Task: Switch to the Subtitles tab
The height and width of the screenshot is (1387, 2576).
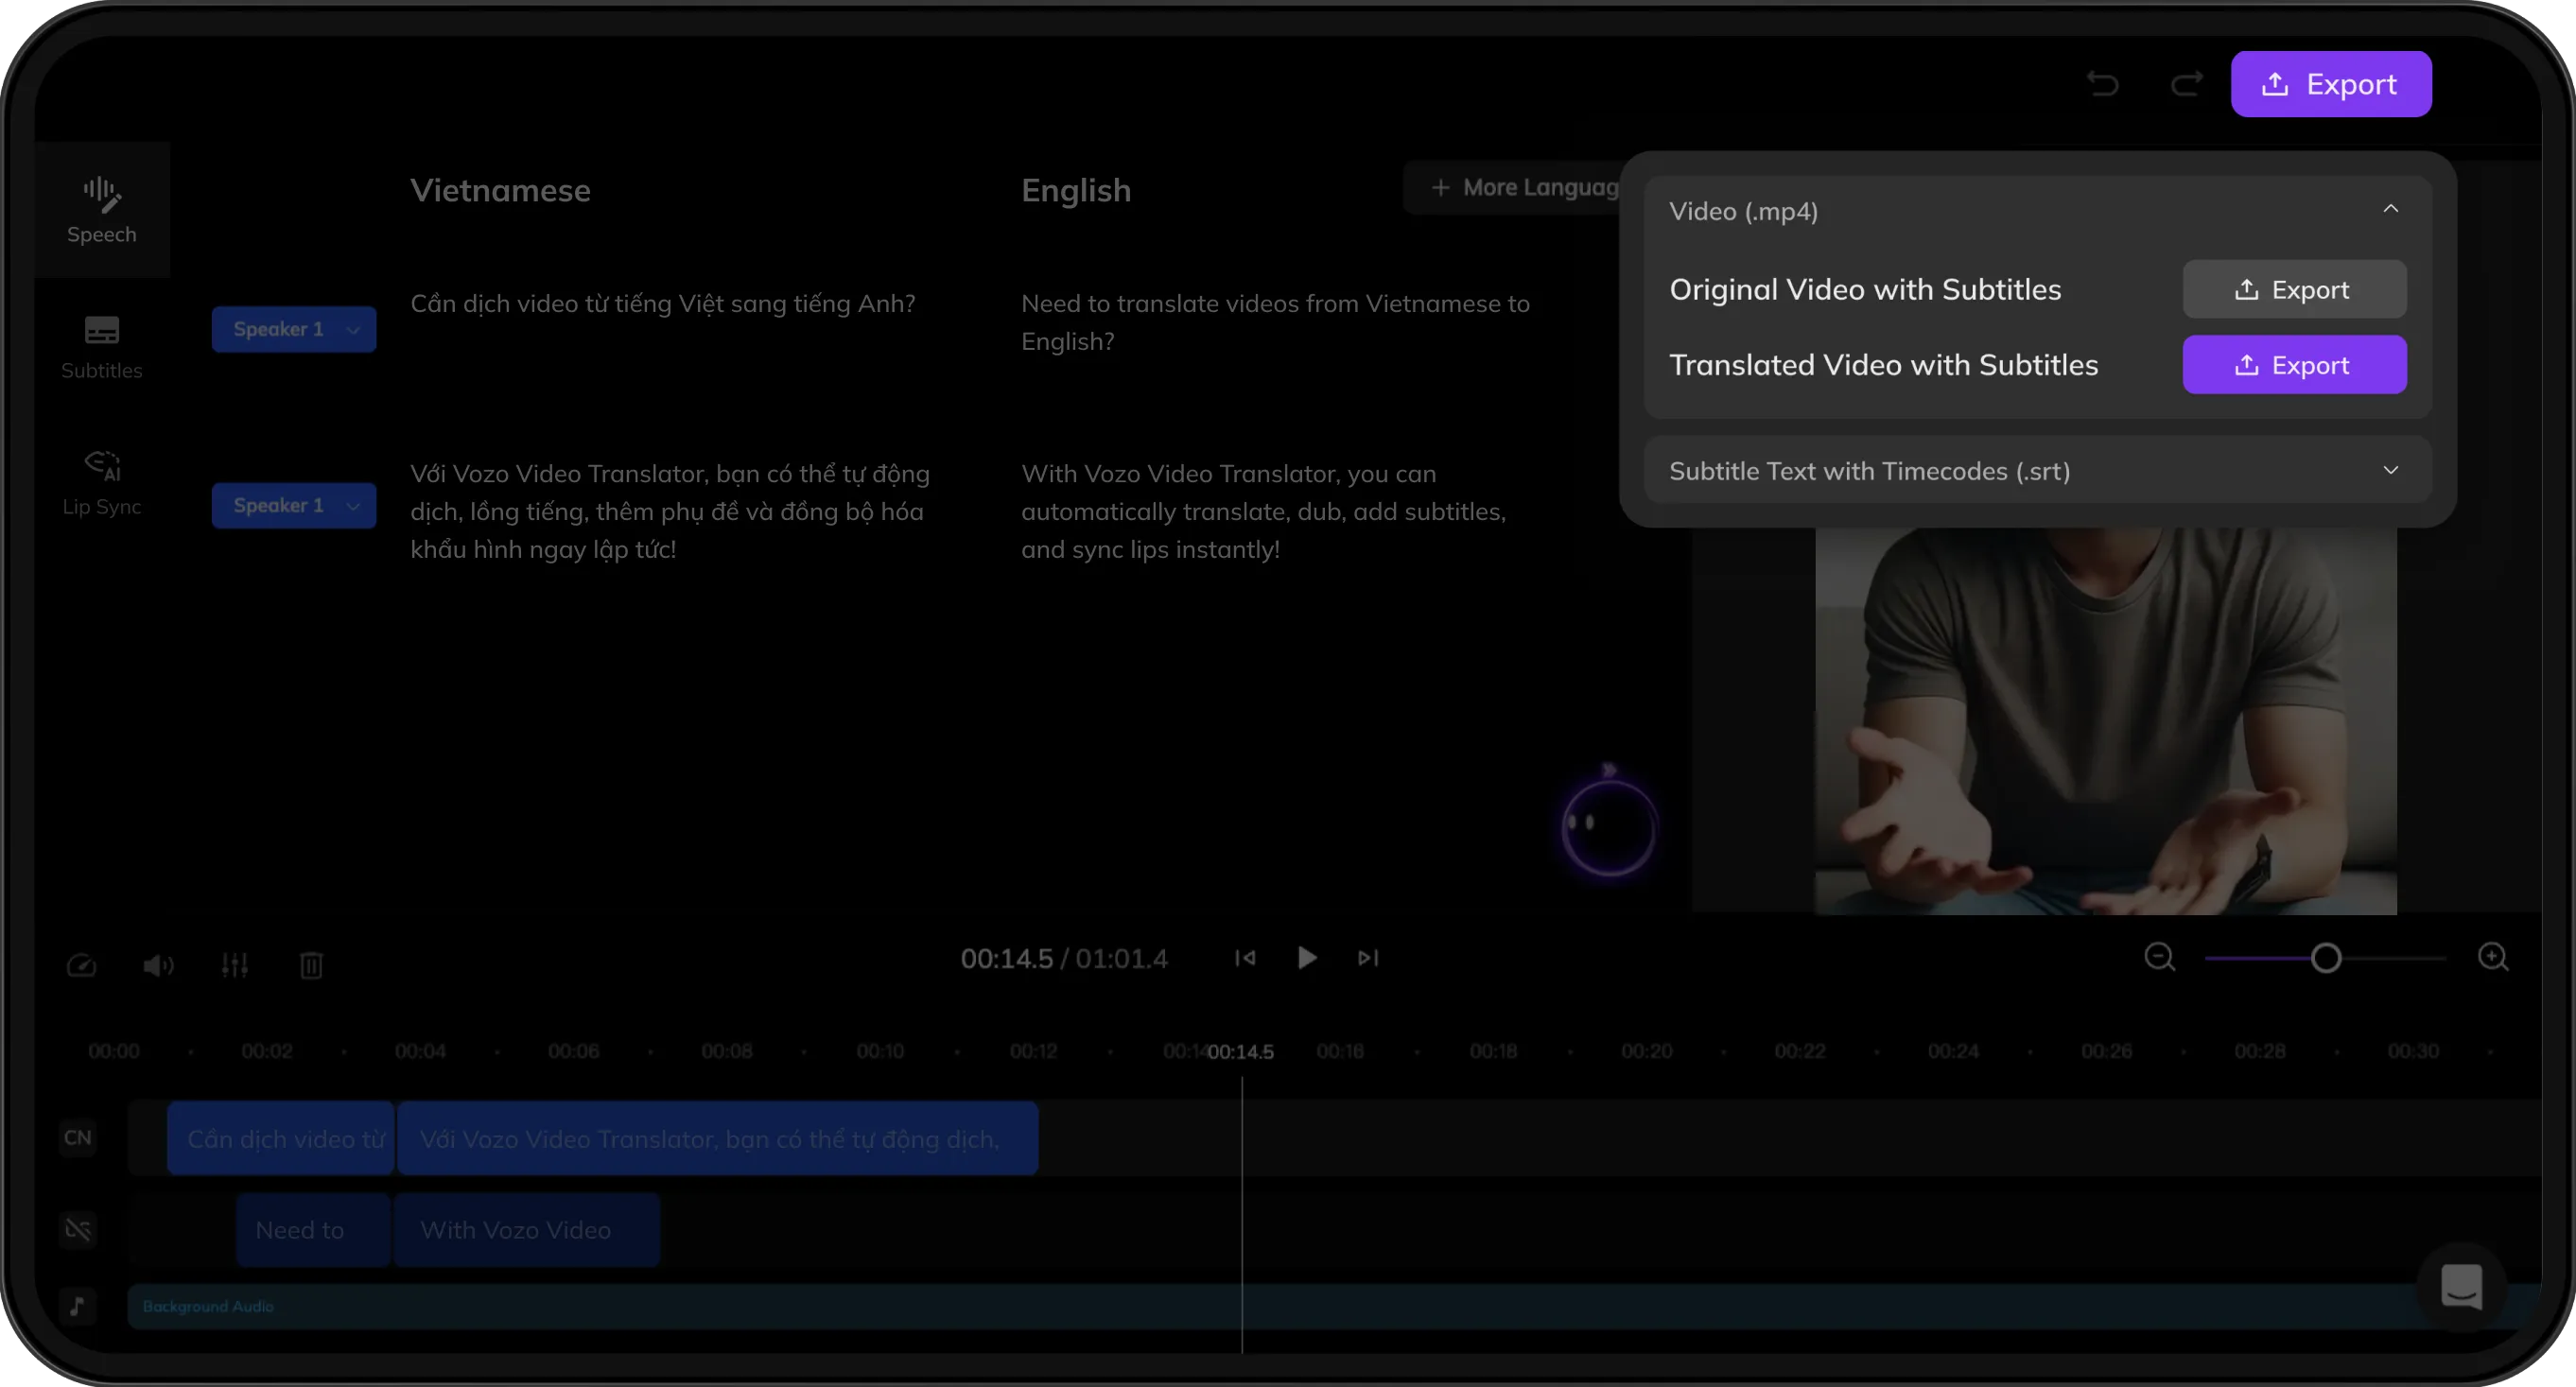Action: click(101, 346)
